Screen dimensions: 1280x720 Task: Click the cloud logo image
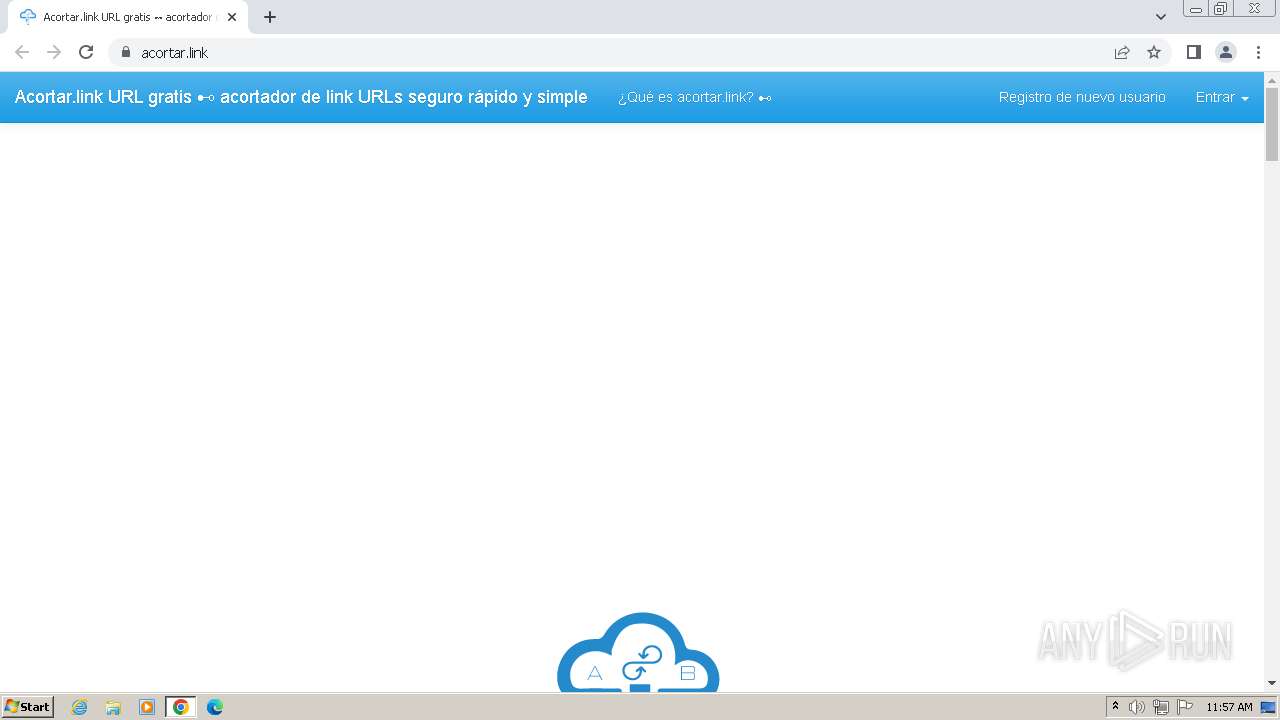(x=638, y=652)
